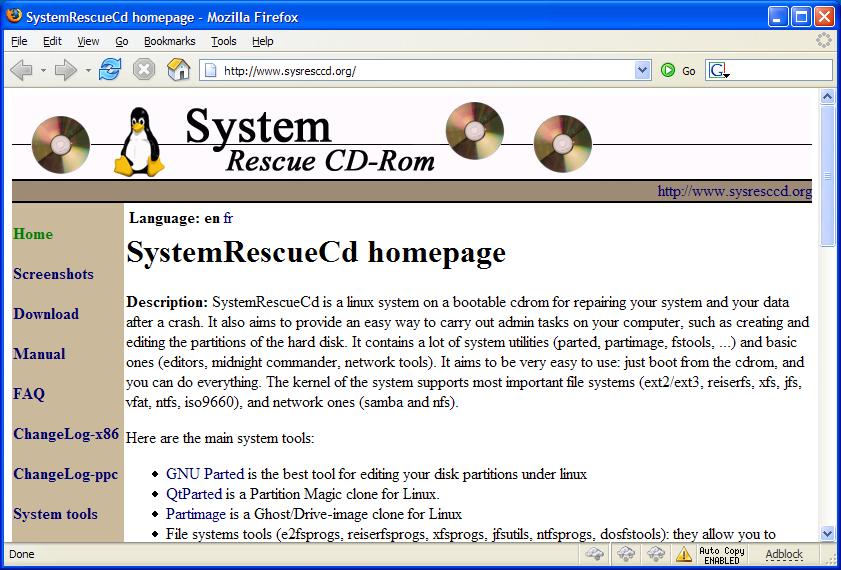
Task: Open the ChangeLog-ppc link
Action: (65, 474)
